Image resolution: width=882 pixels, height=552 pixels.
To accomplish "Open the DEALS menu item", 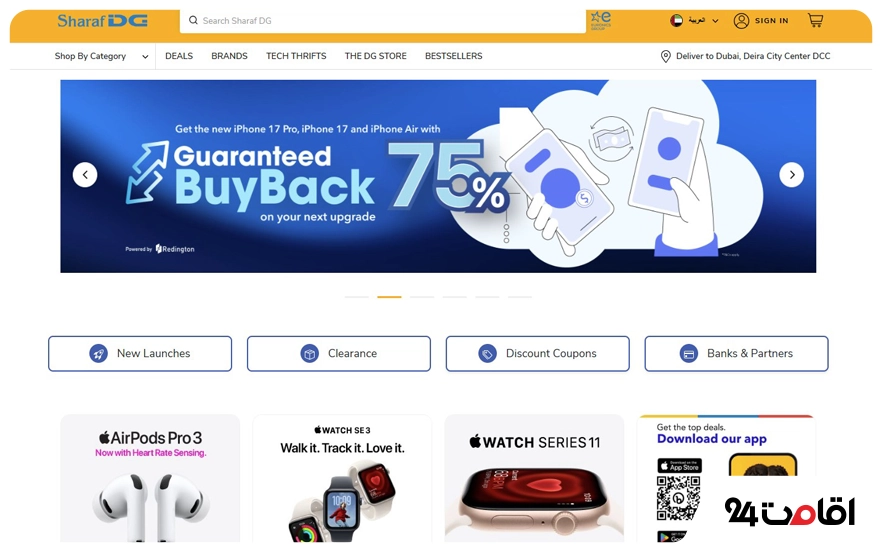I will [179, 56].
